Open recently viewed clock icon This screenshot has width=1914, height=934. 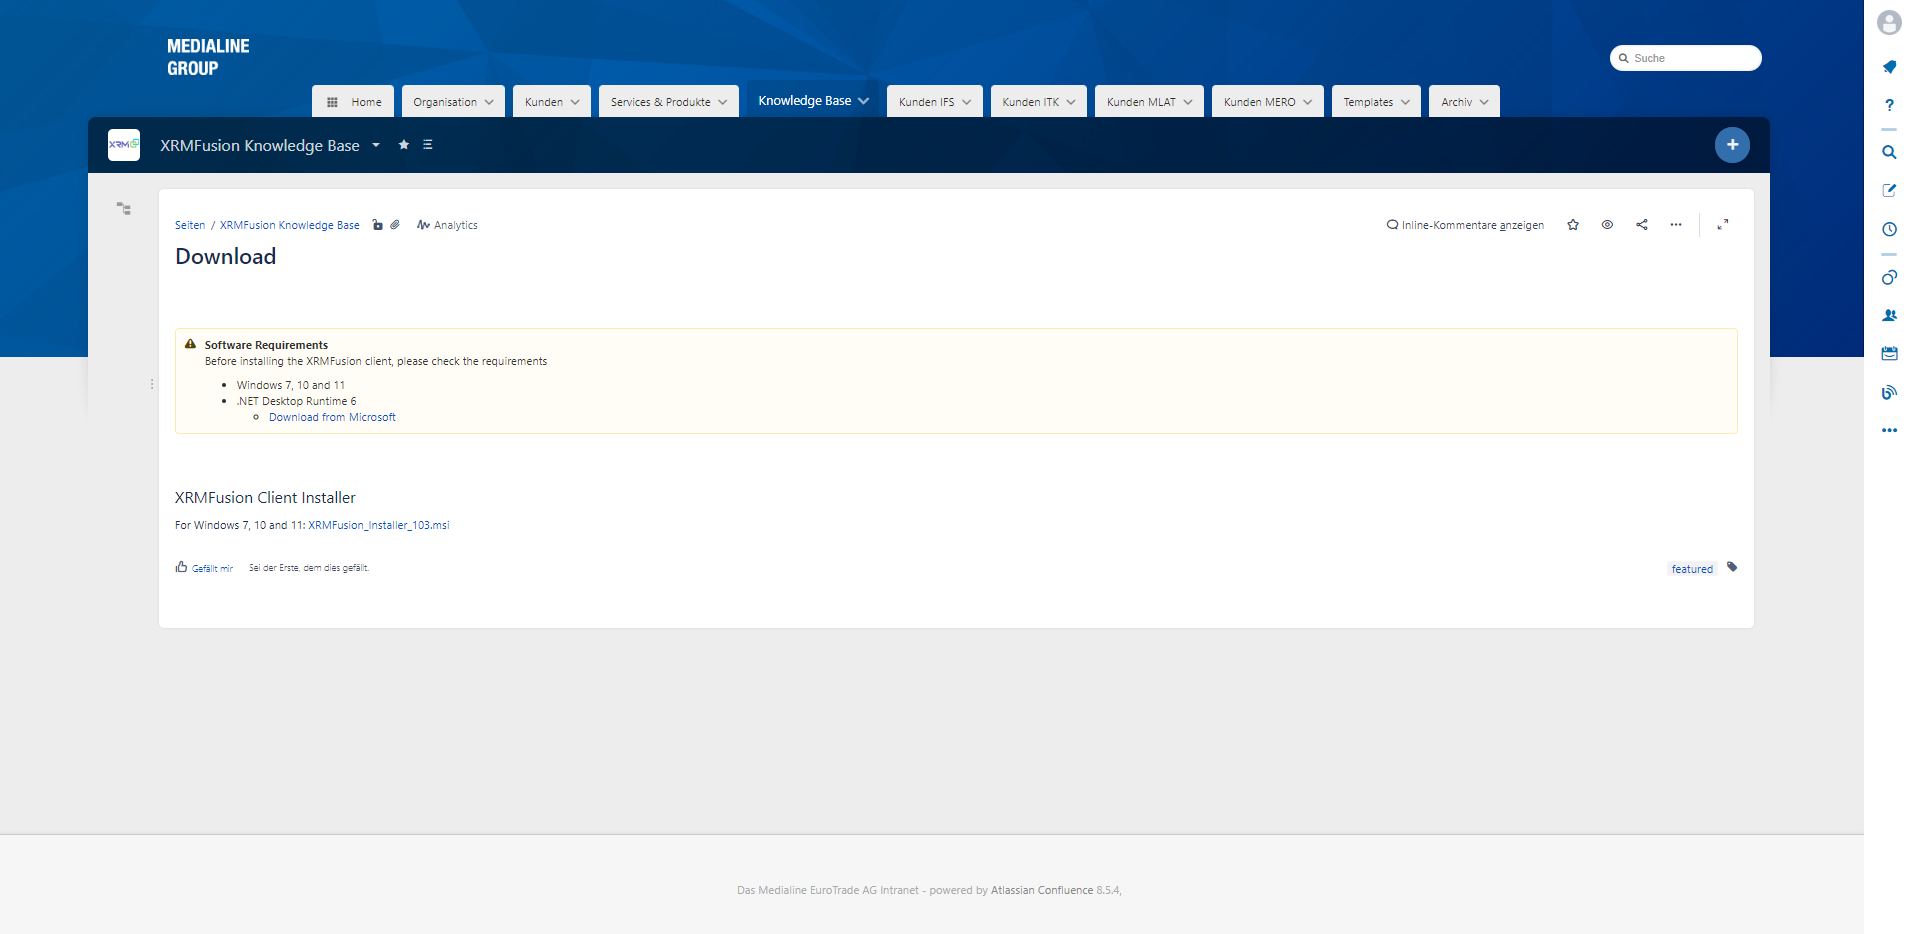(1889, 229)
